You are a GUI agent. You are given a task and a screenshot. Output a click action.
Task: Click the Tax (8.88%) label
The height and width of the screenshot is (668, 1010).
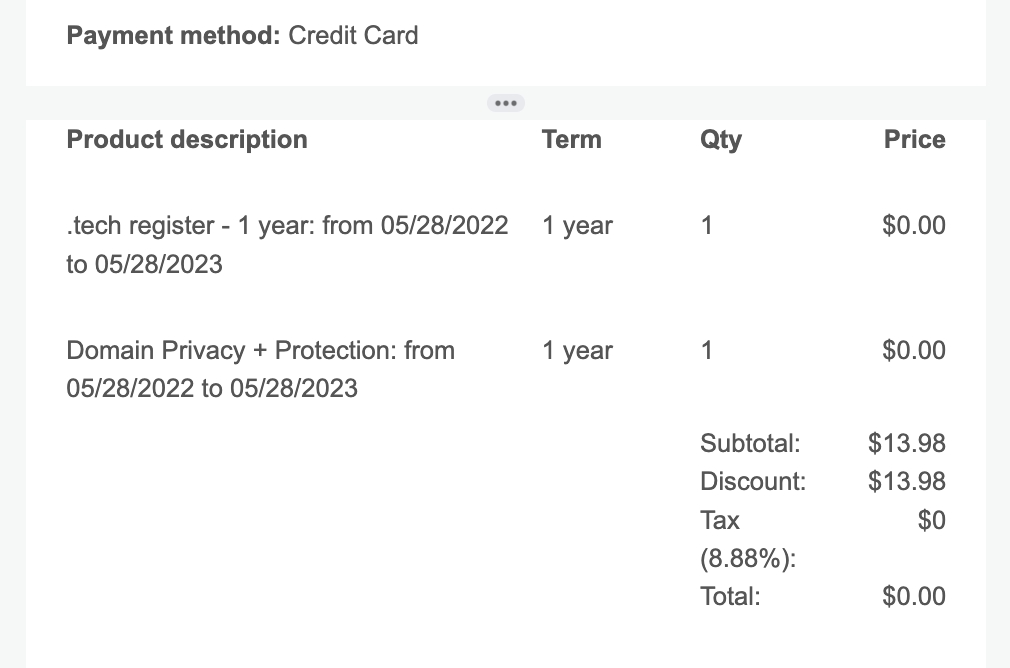[x=748, y=539]
